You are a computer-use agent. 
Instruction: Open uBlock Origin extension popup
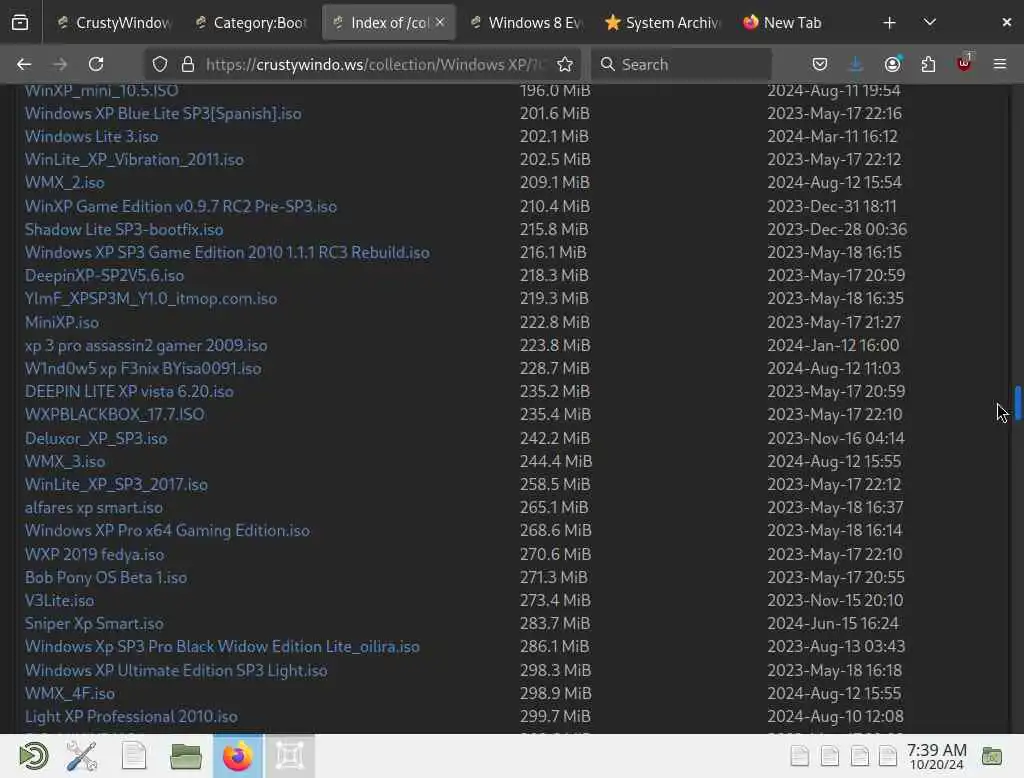point(964,63)
